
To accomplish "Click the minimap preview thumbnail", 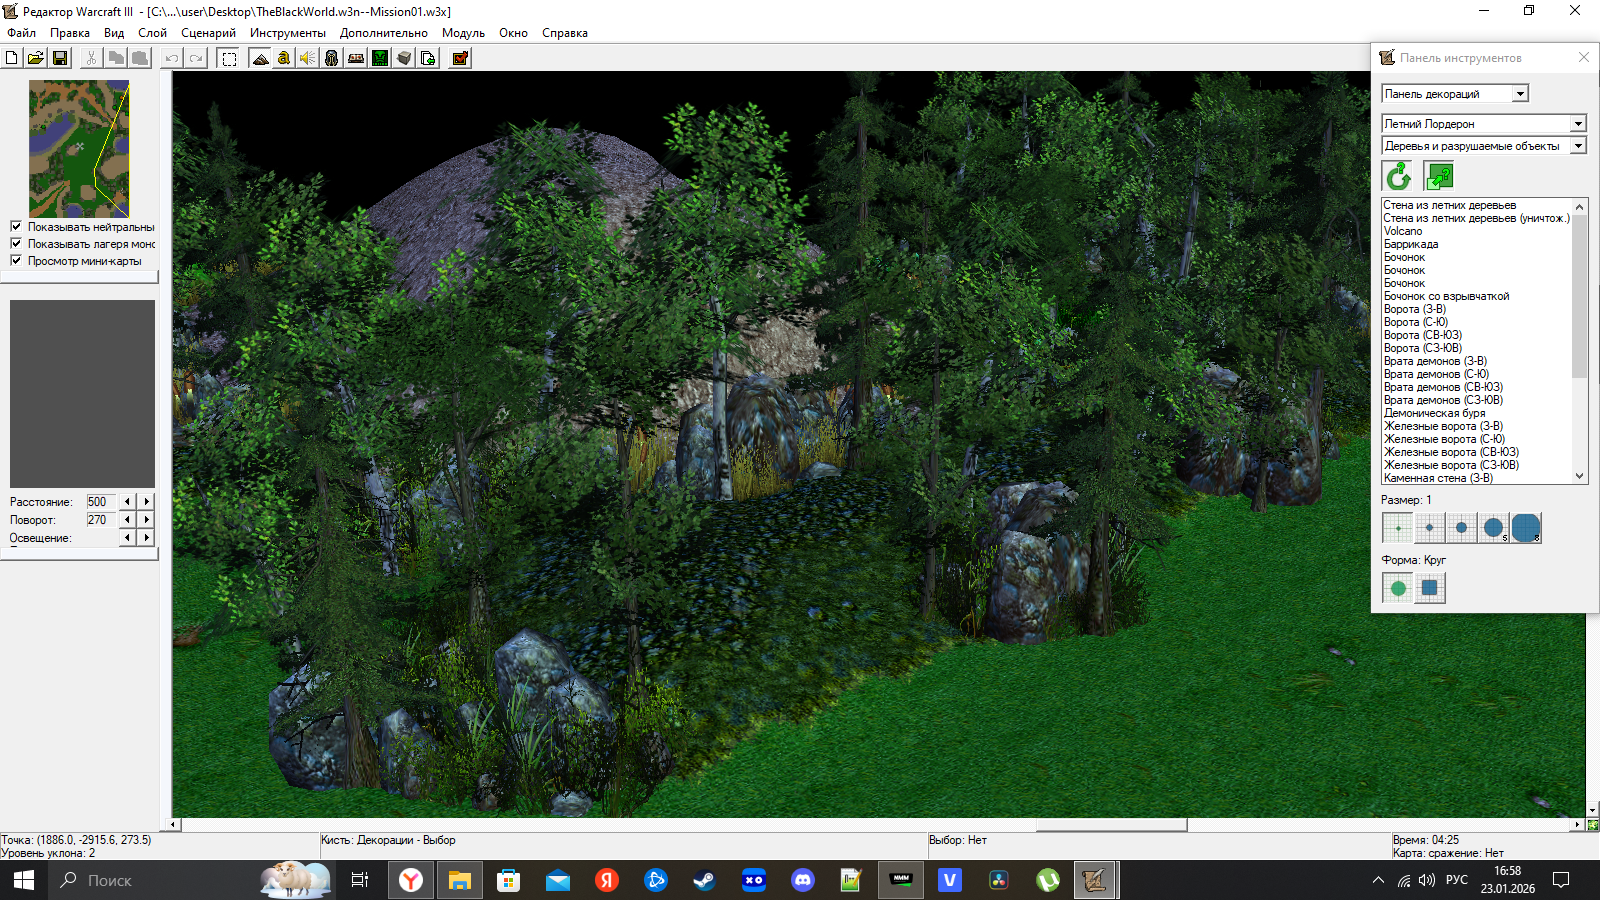I will (x=79, y=149).
